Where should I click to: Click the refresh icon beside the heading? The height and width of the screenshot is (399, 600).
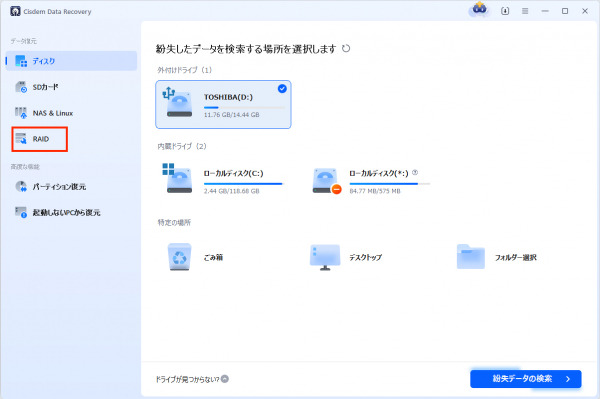[346, 49]
